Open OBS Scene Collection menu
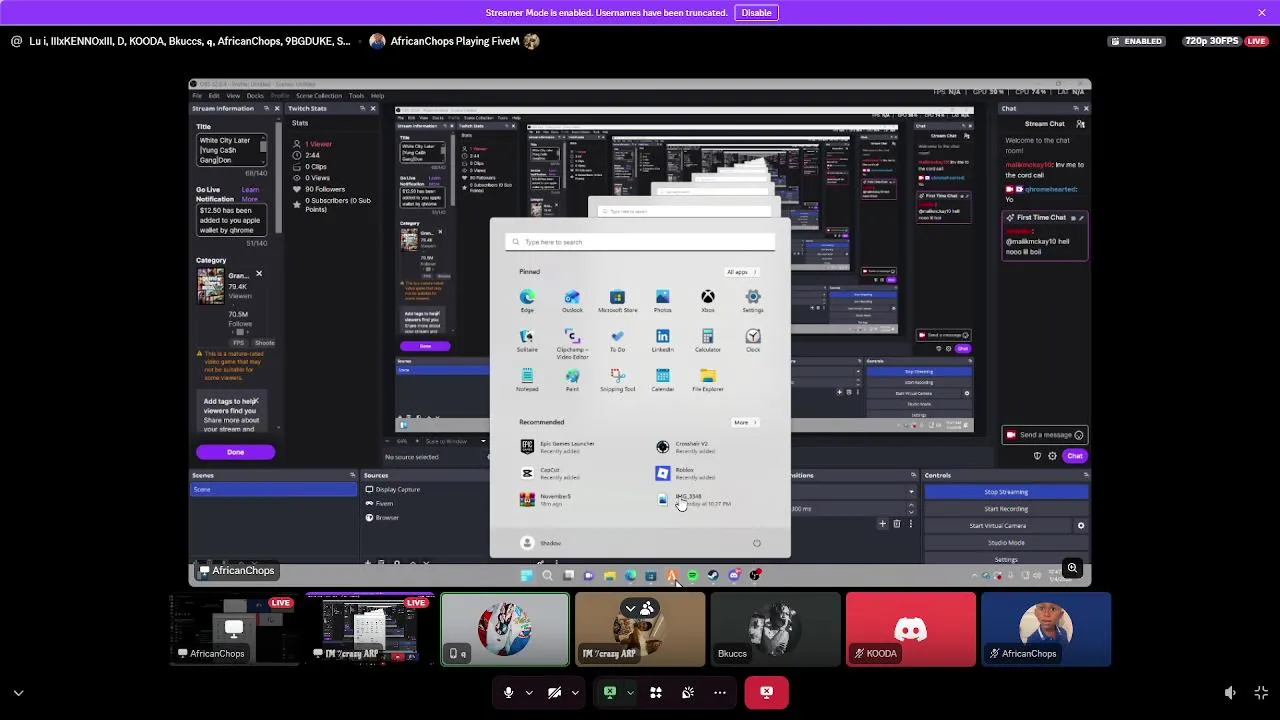Image resolution: width=1280 pixels, height=720 pixels. click(318, 96)
